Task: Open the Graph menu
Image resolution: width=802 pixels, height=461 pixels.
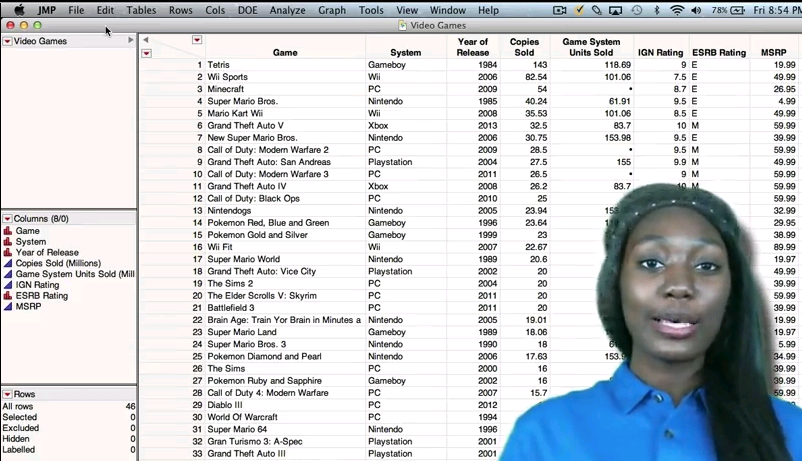Action: coord(331,10)
